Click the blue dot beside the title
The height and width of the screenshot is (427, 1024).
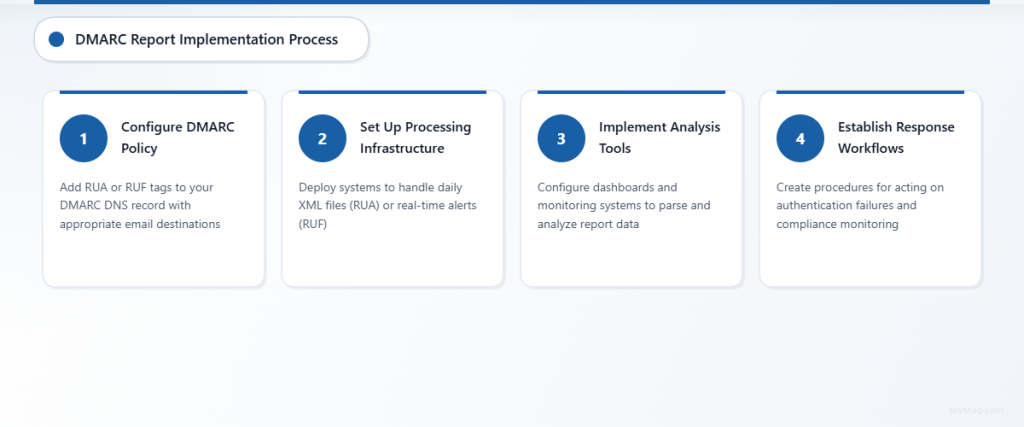click(56, 40)
